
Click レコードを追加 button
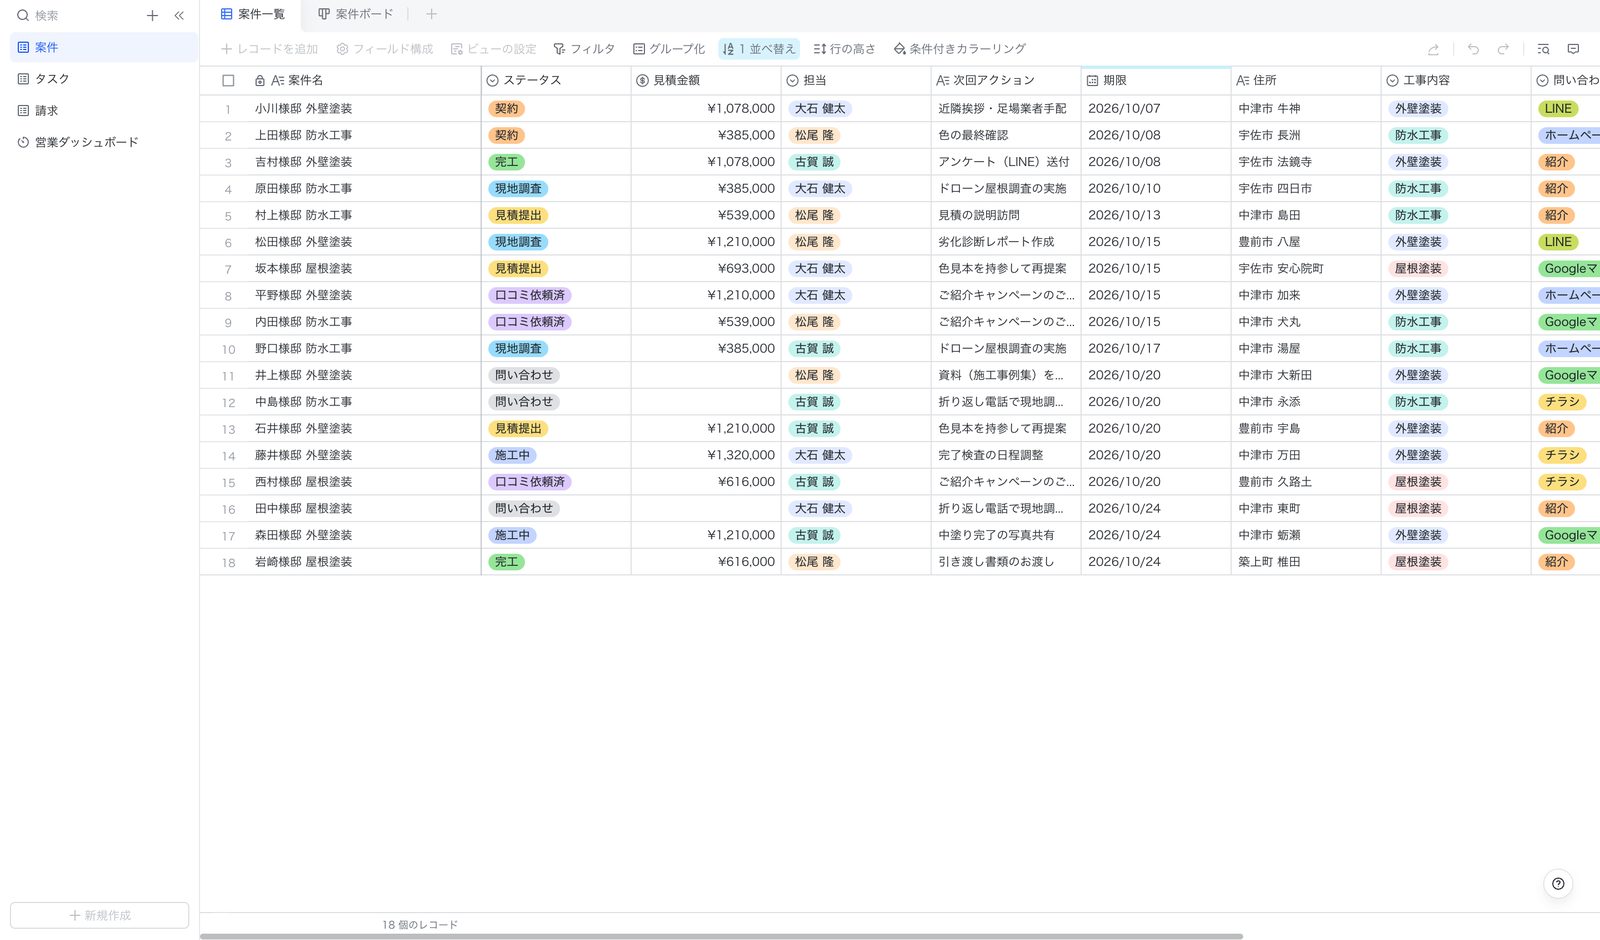tap(269, 49)
